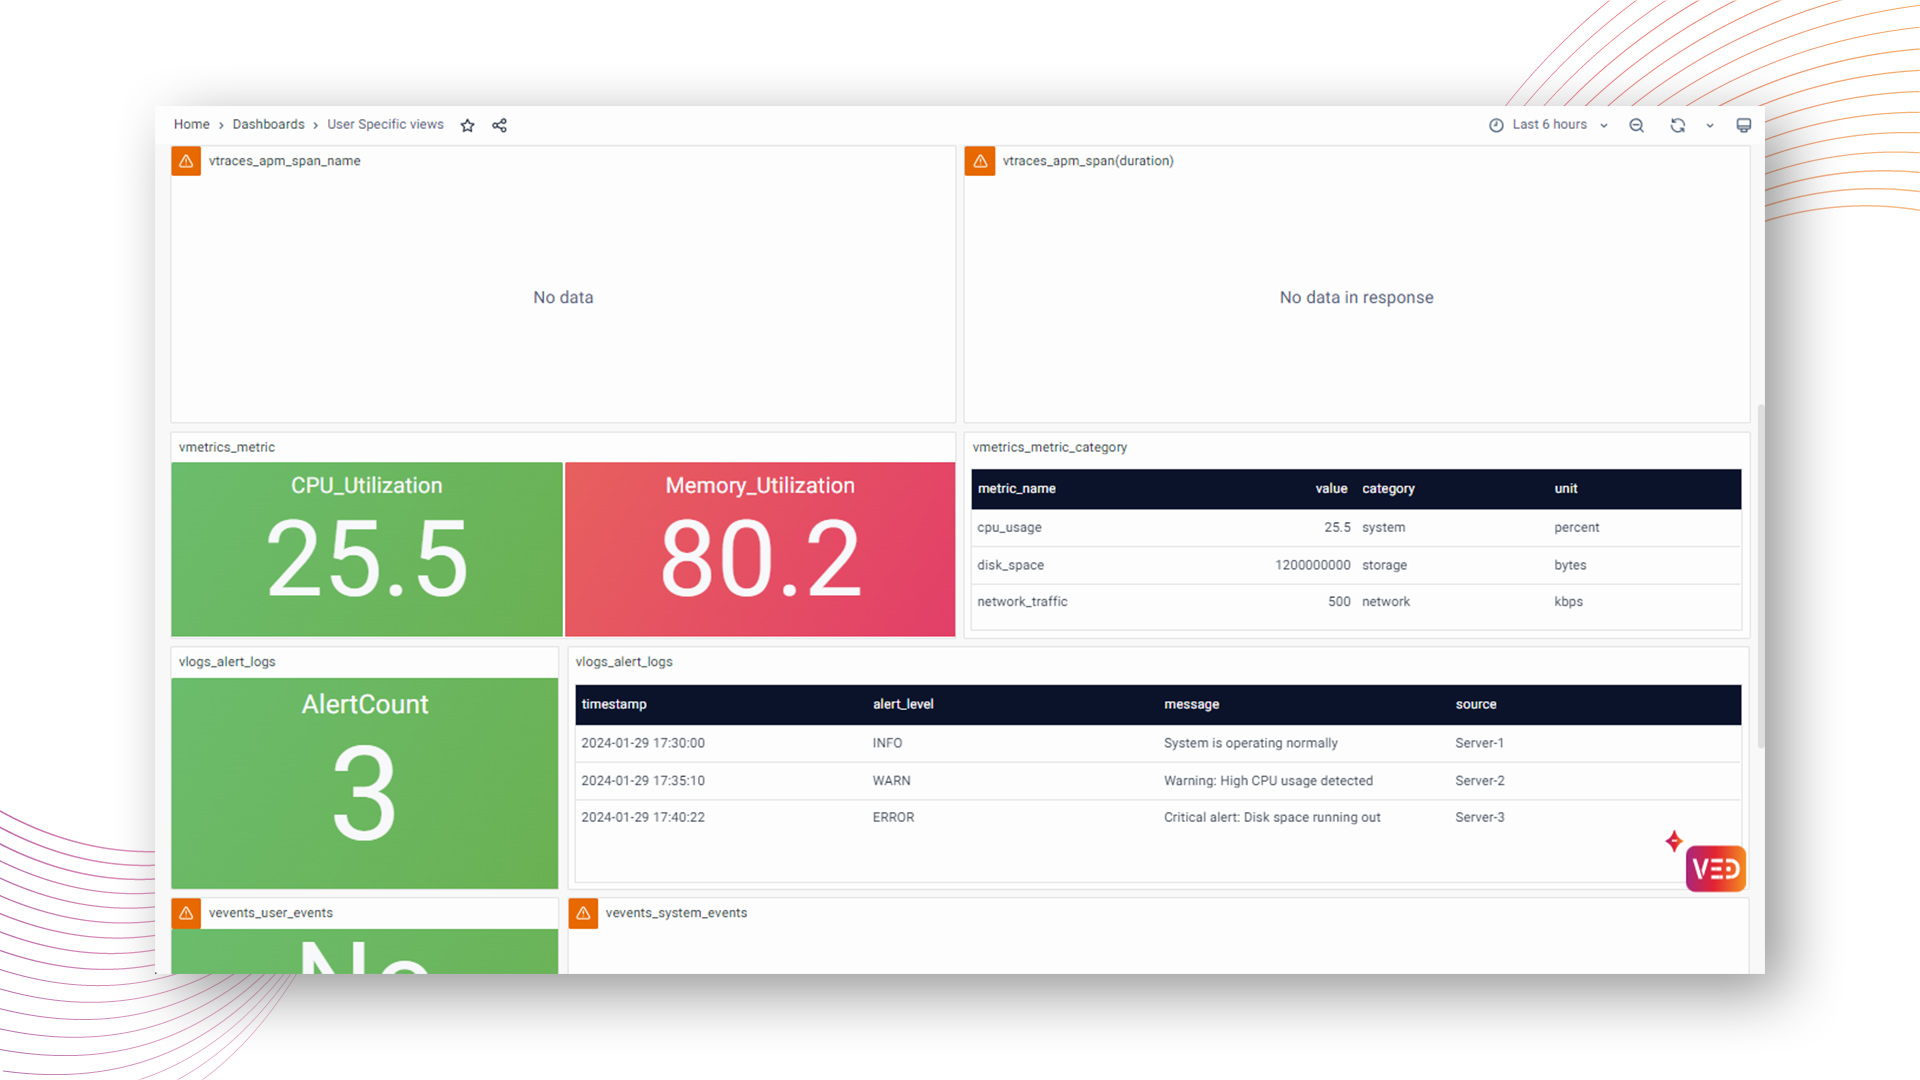Sort logs by alert_level column header

point(902,705)
